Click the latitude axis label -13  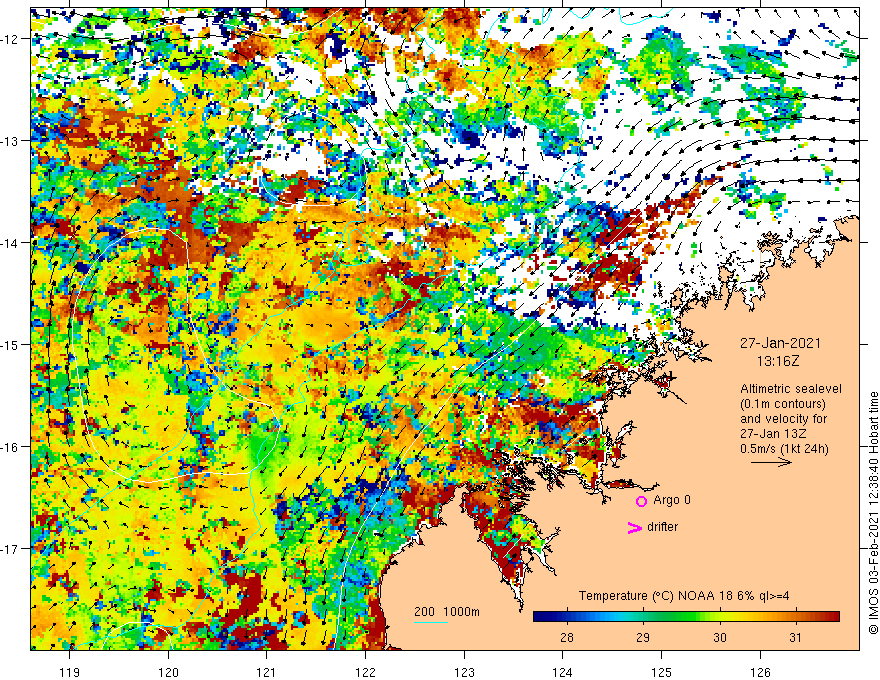coord(11,141)
